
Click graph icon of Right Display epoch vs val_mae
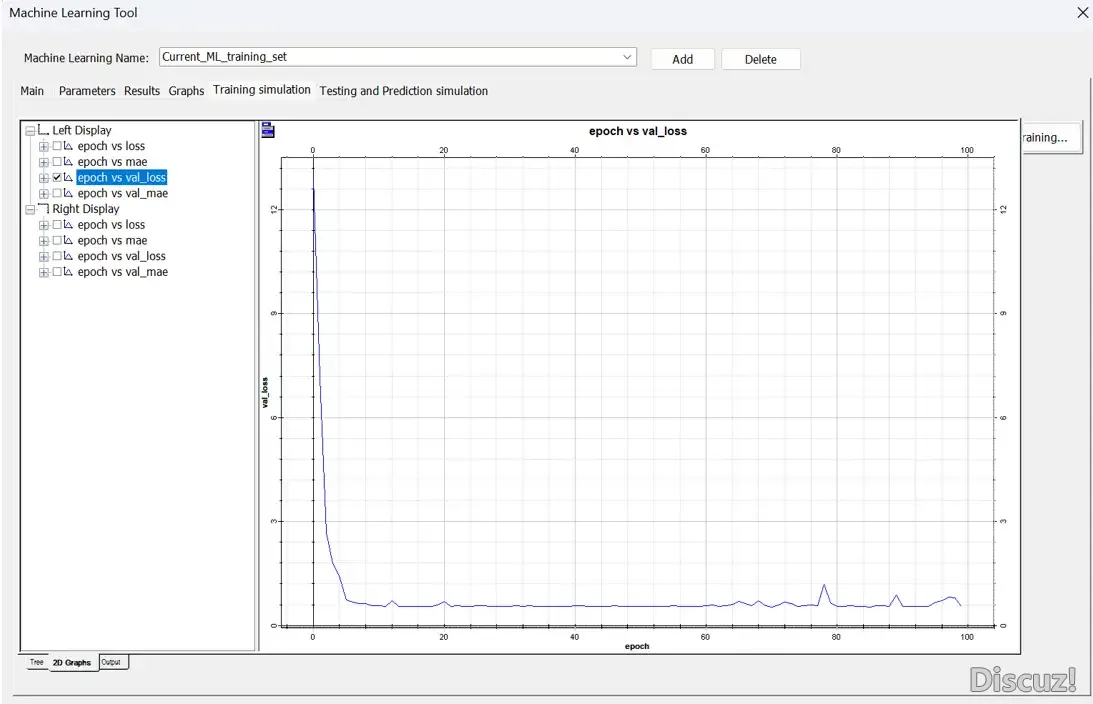[x=68, y=272]
